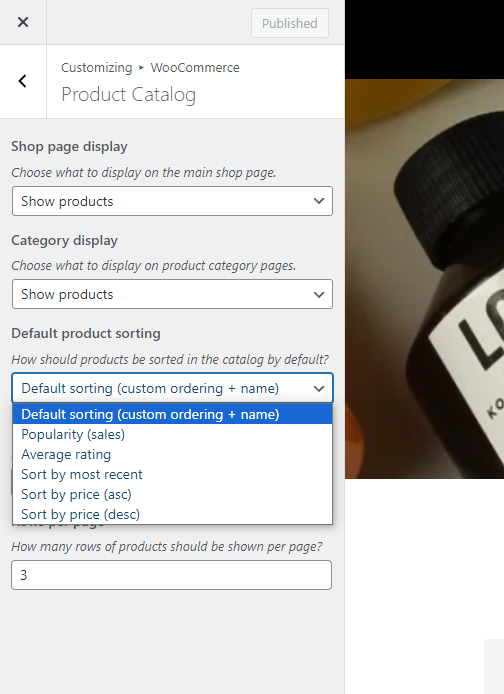Screen dimensions: 504x694
Task: Click the Published button
Action: (290, 23)
